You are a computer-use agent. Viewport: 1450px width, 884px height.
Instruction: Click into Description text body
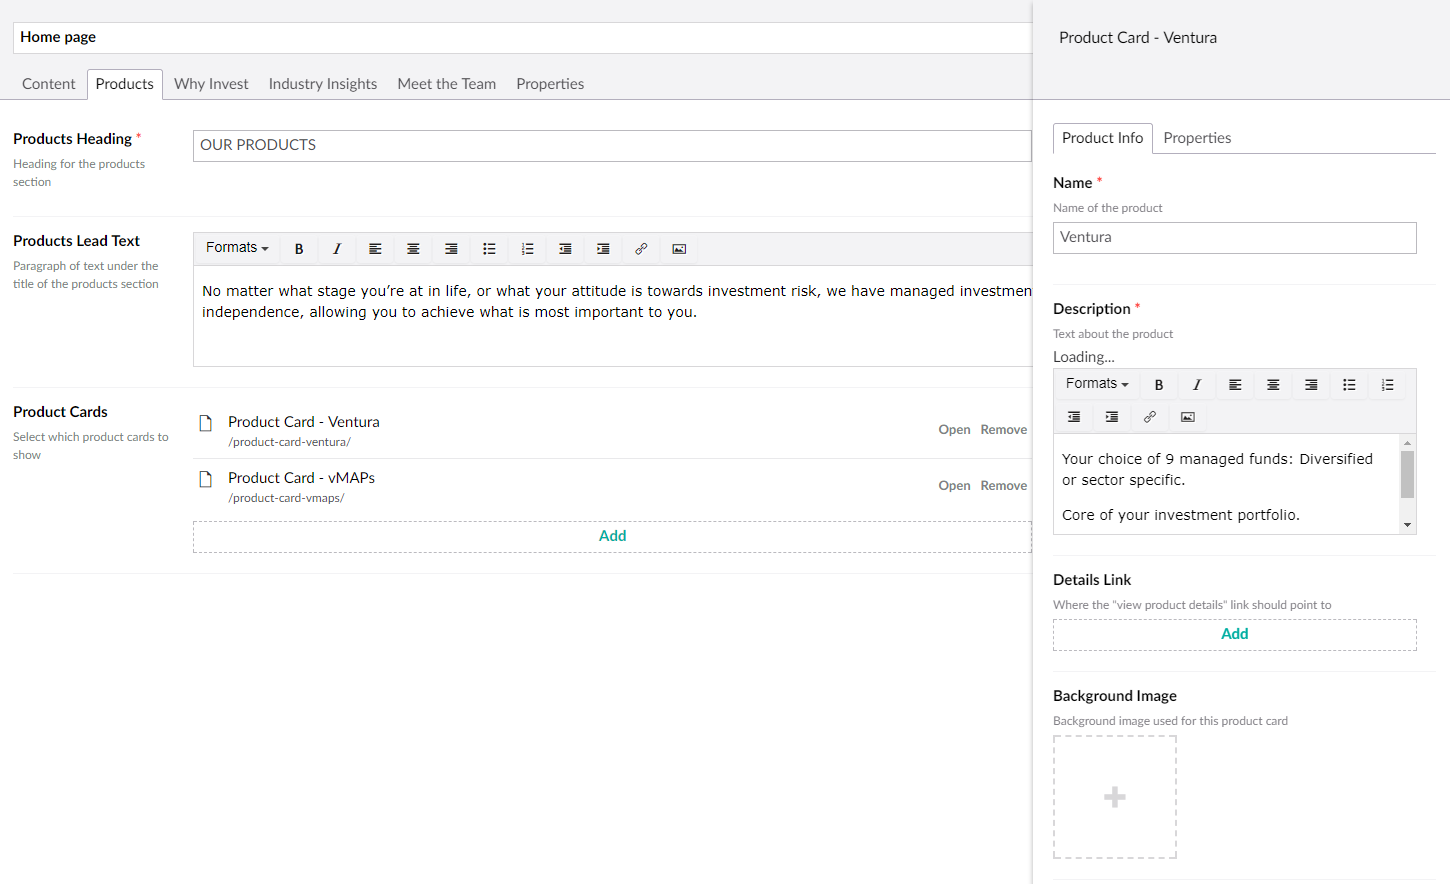[x=1227, y=484]
